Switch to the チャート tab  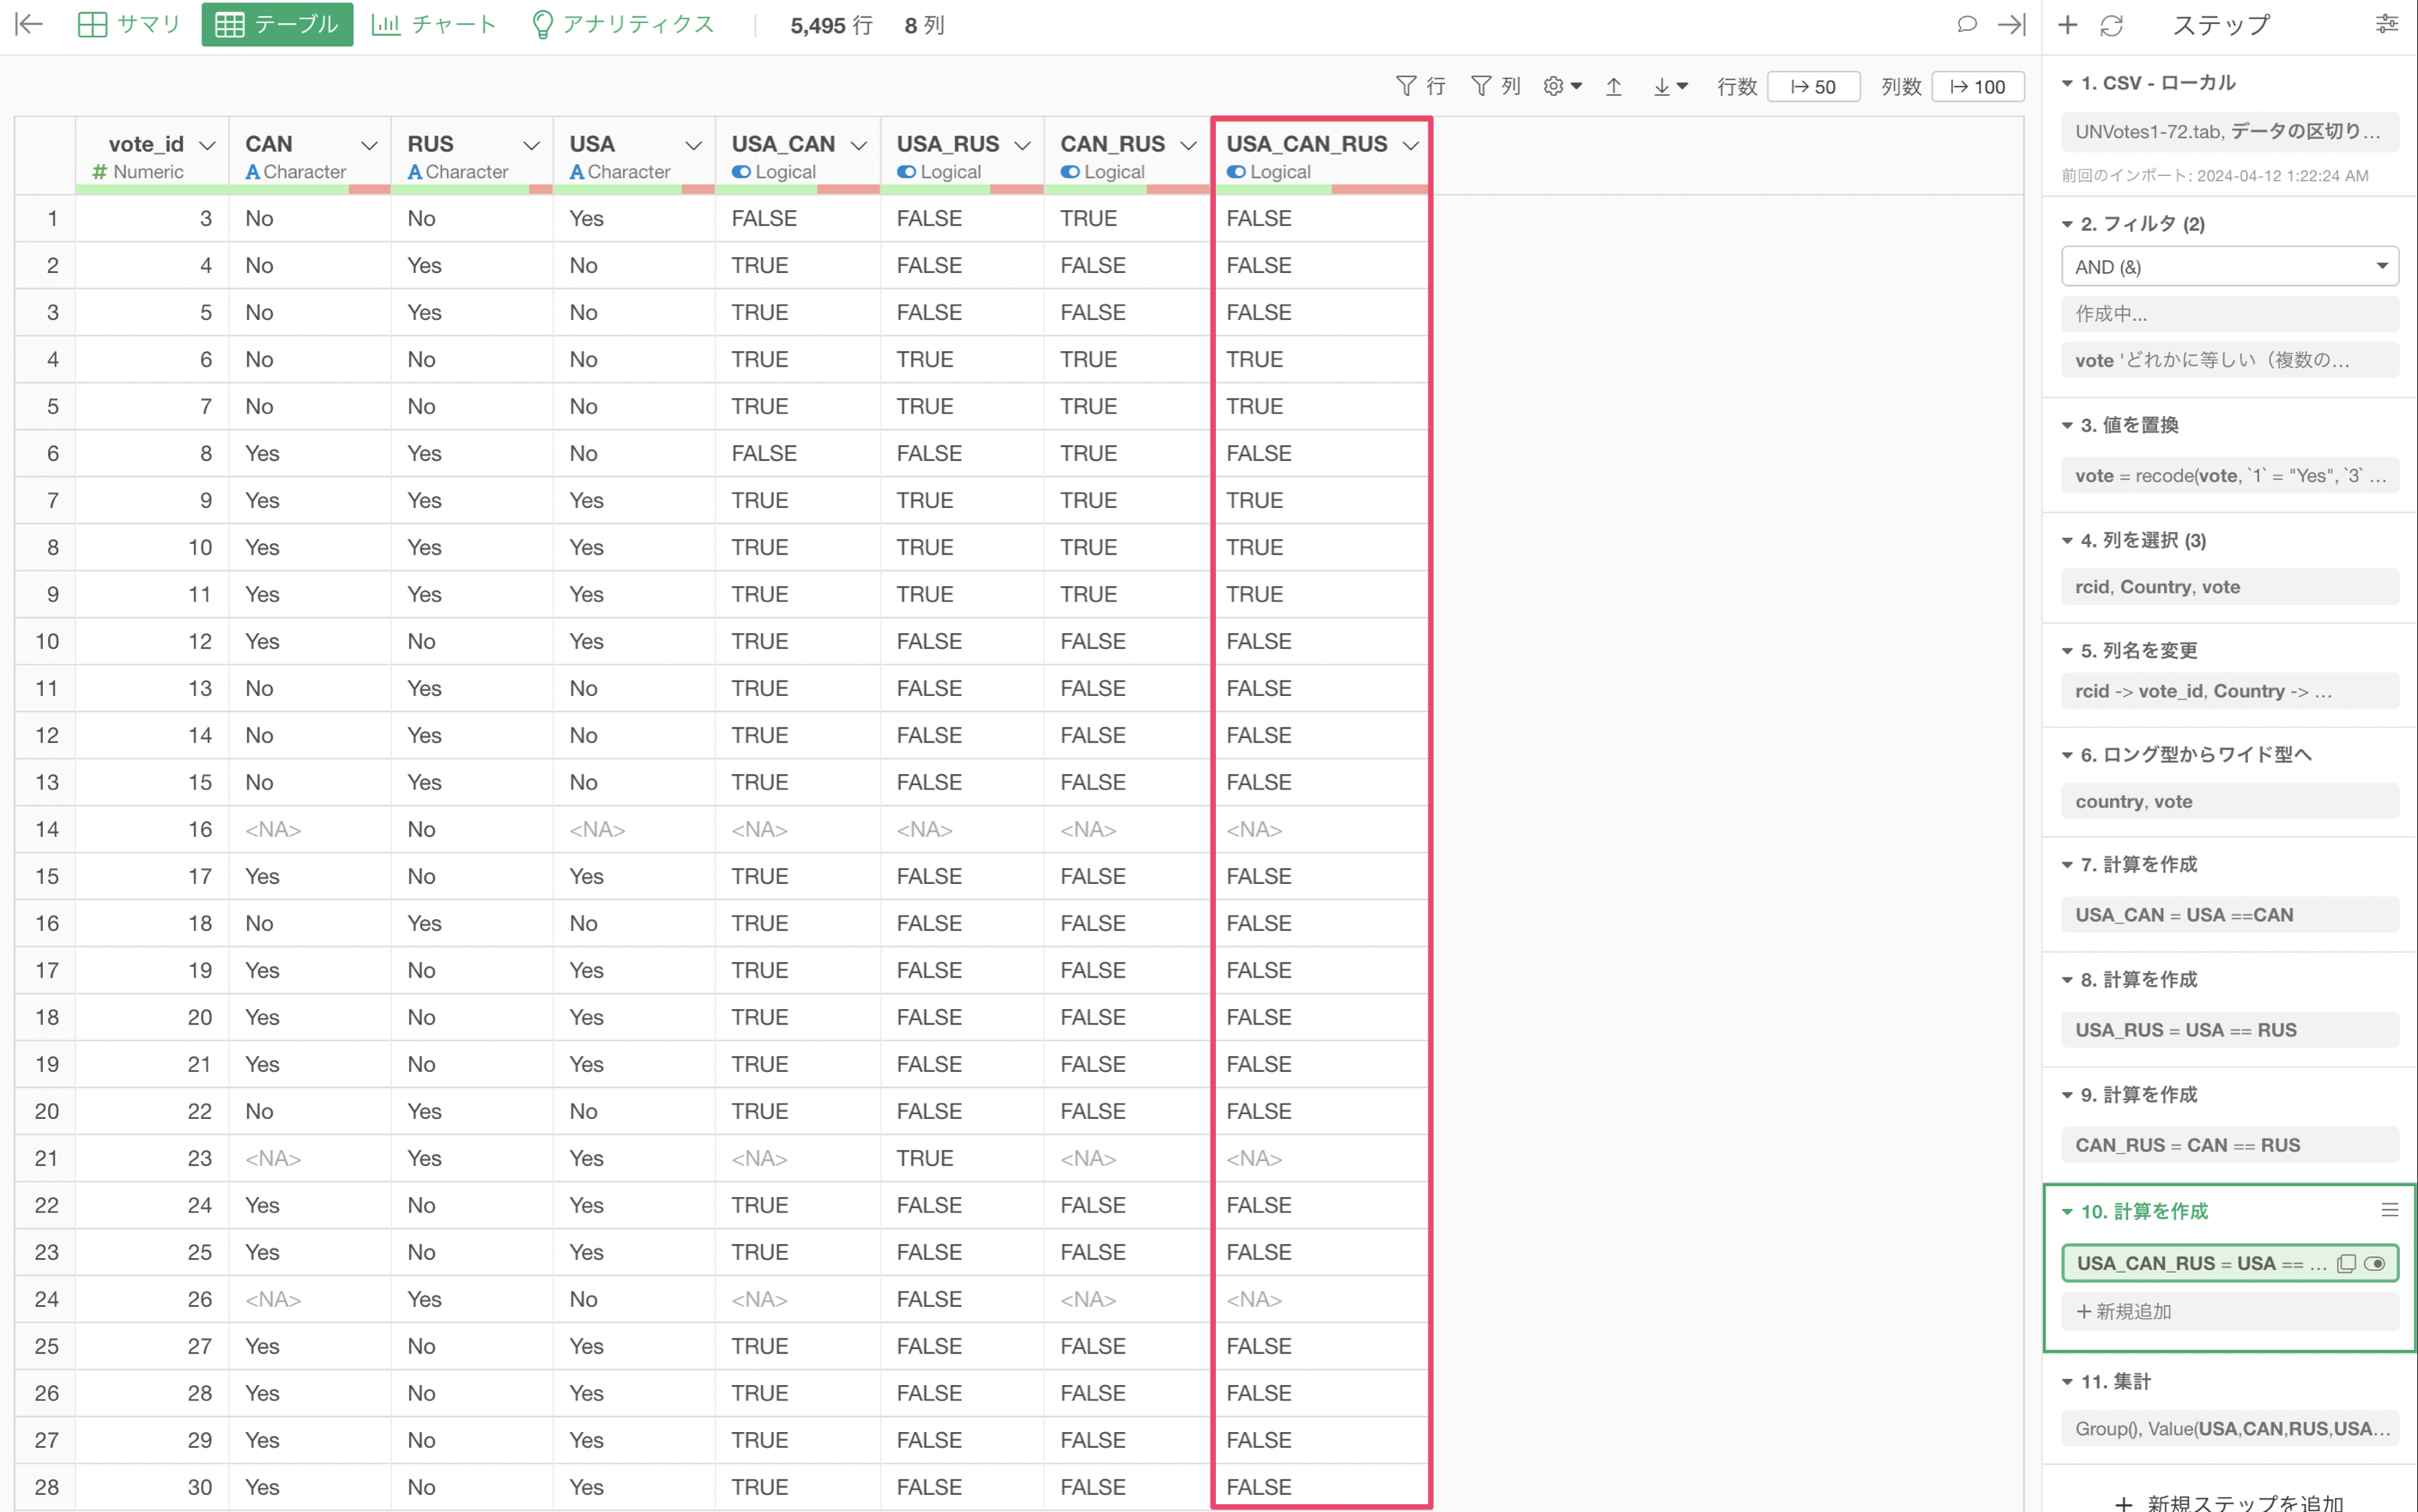(434, 24)
